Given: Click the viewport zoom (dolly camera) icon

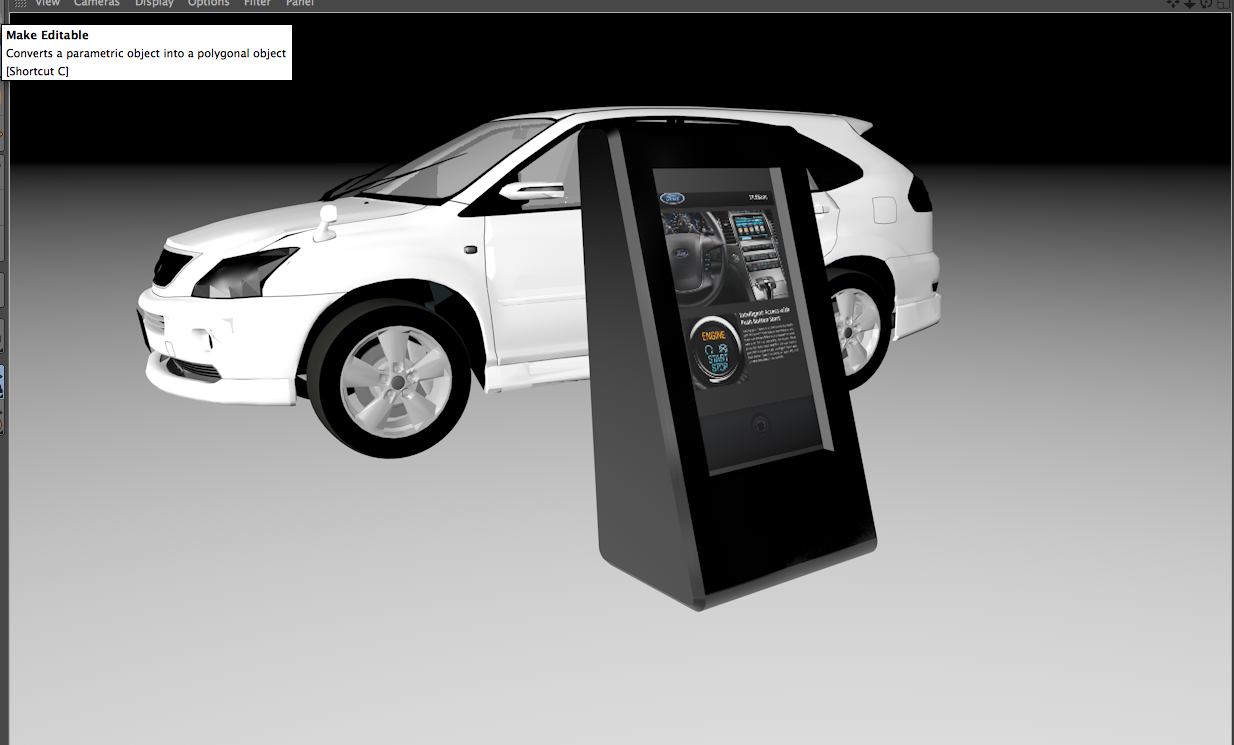Looking at the screenshot, I should 1190,3.
